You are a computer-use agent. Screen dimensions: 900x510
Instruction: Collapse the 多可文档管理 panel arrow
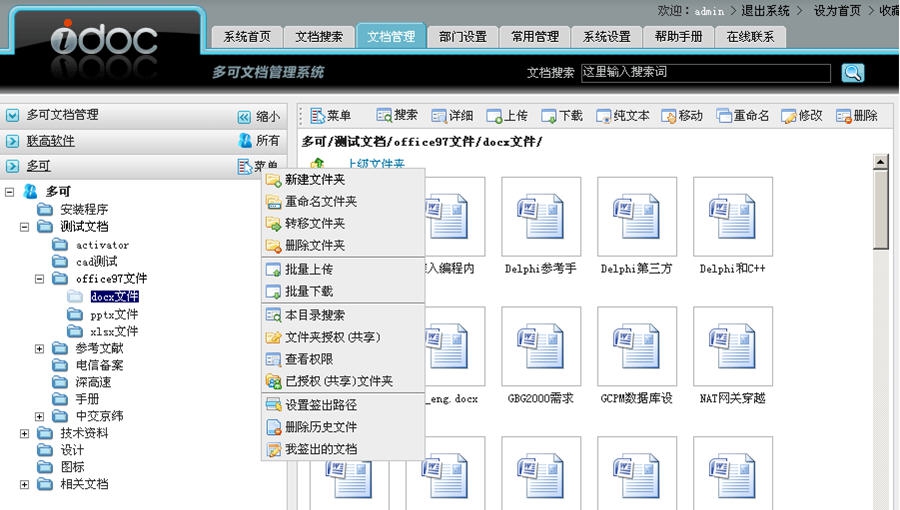tap(13, 115)
